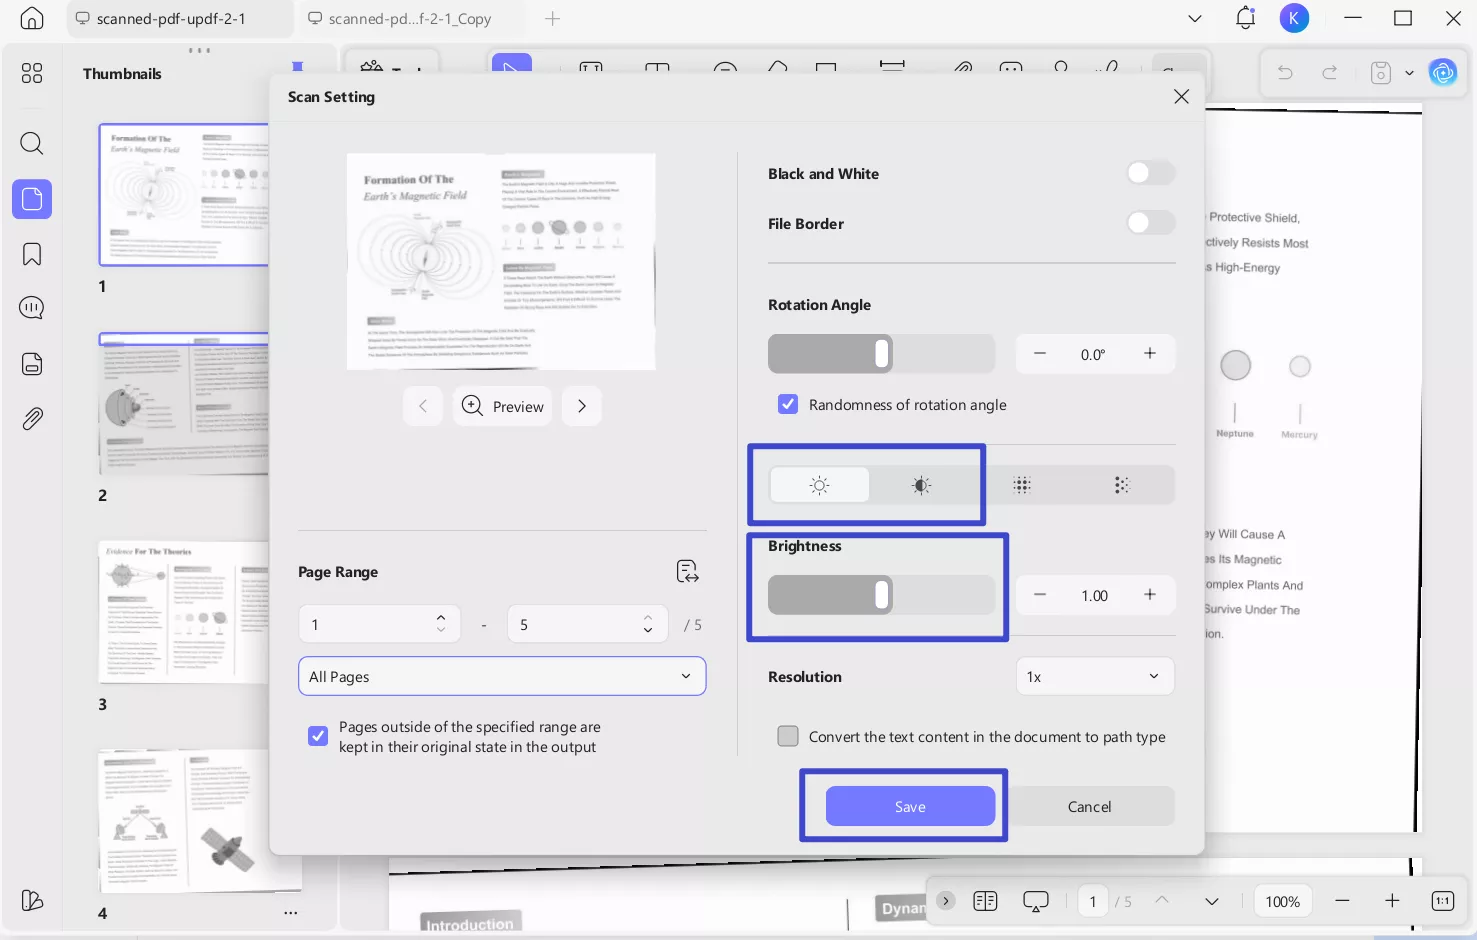Open the Bookmarks panel
The height and width of the screenshot is (940, 1477).
pyautogui.click(x=31, y=254)
